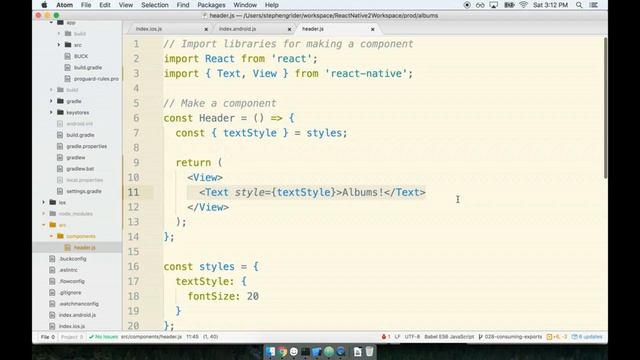This screenshot has width=640, height=360.
Task: Click line number 11 in the gutter
Action: (x=133, y=192)
